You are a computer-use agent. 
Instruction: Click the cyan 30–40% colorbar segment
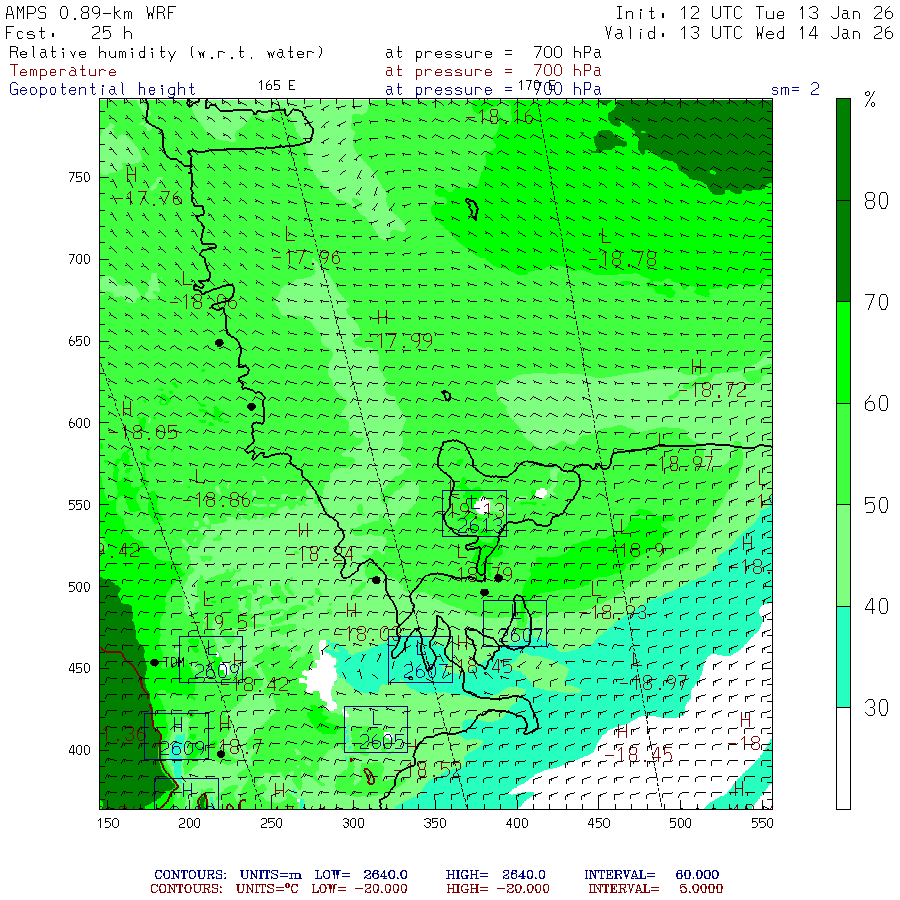pyautogui.click(x=843, y=657)
